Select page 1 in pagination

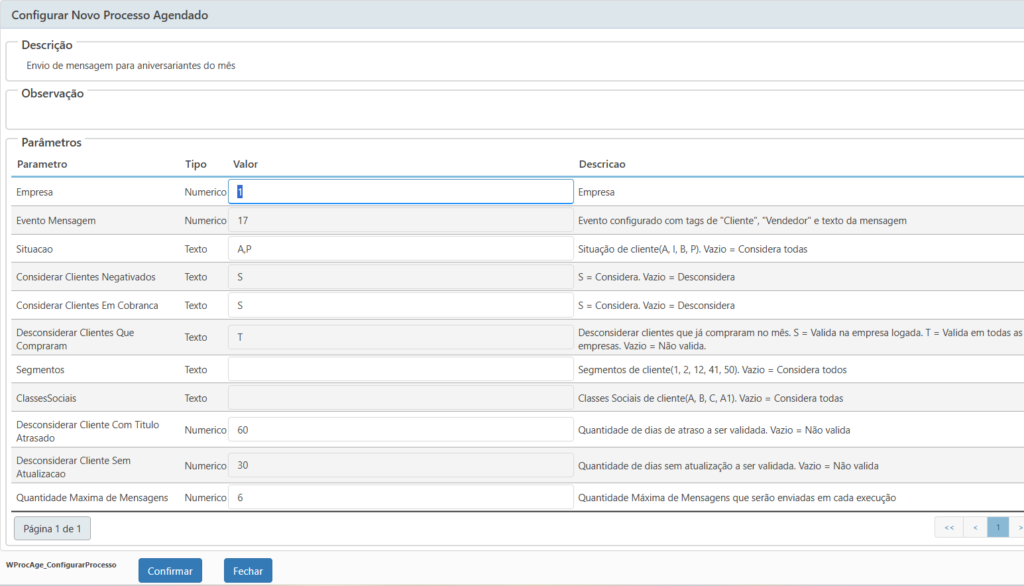(998, 527)
